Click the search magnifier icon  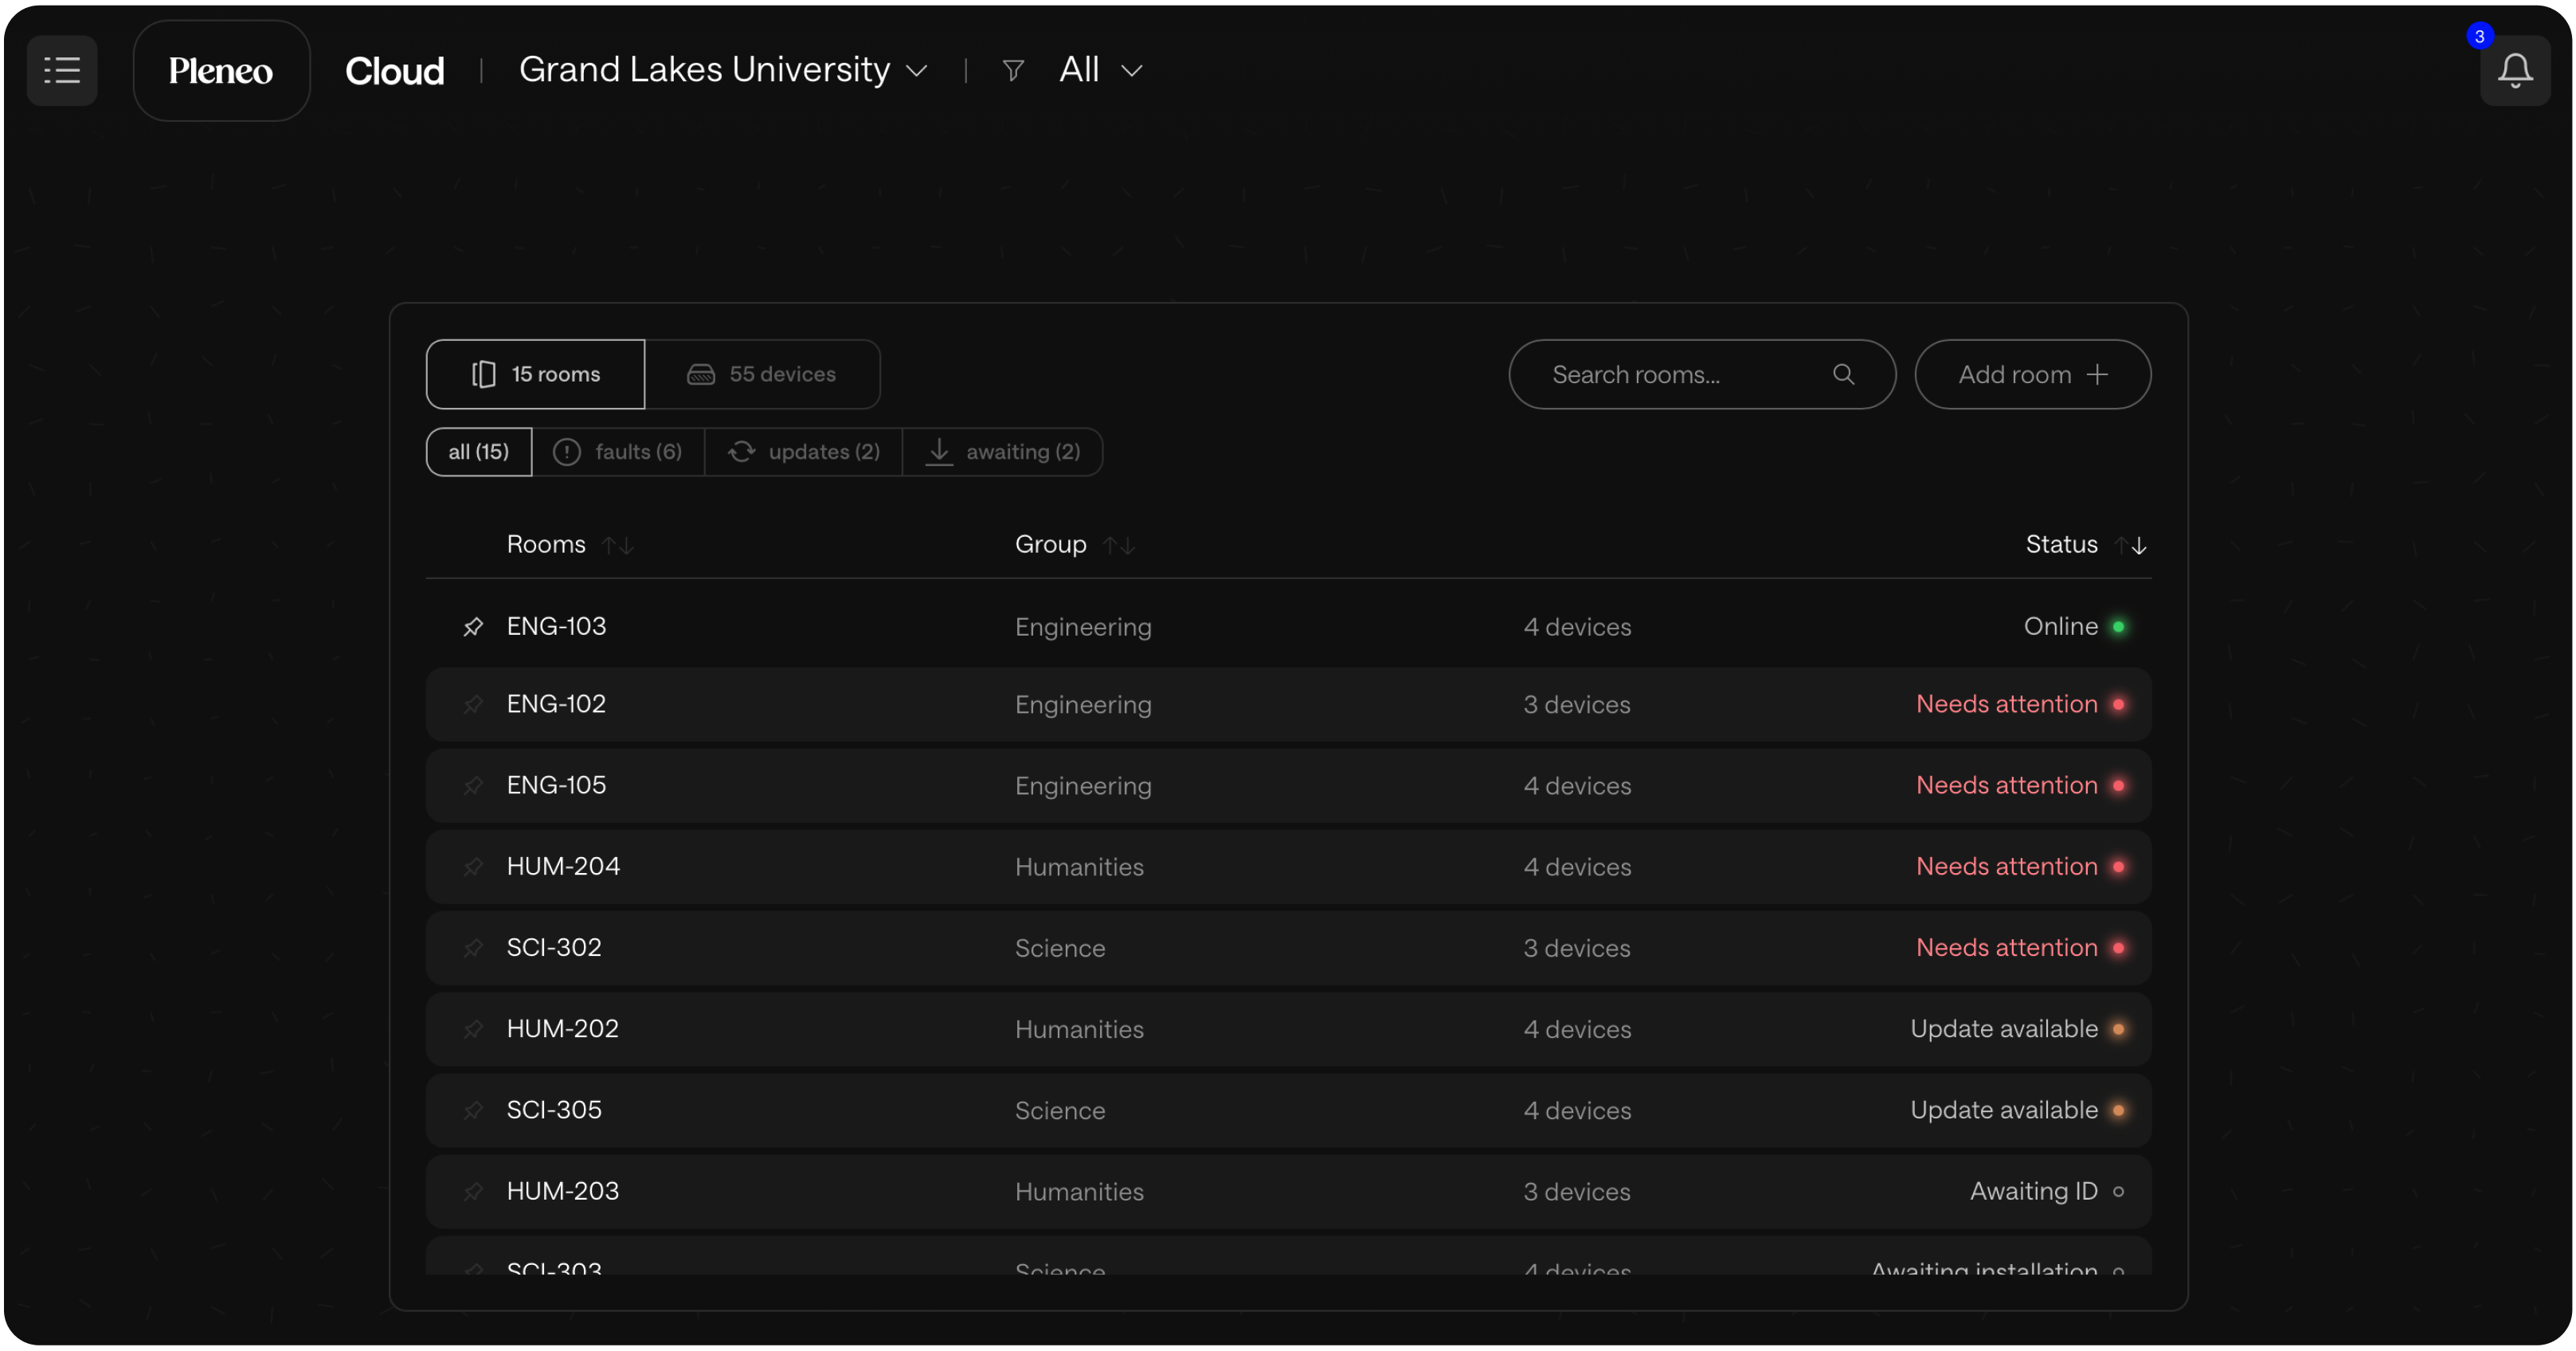coord(1843,374)
